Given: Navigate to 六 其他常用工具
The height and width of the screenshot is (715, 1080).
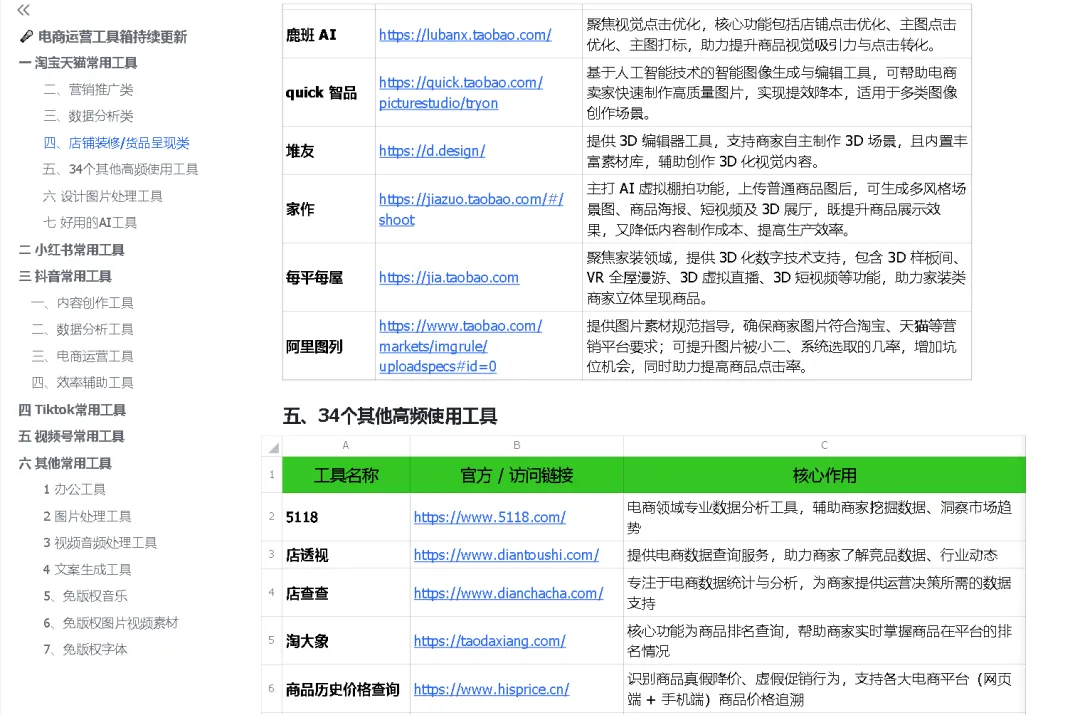Looking at the screenshot, I should pyautogui.click(x=65, y=463).
